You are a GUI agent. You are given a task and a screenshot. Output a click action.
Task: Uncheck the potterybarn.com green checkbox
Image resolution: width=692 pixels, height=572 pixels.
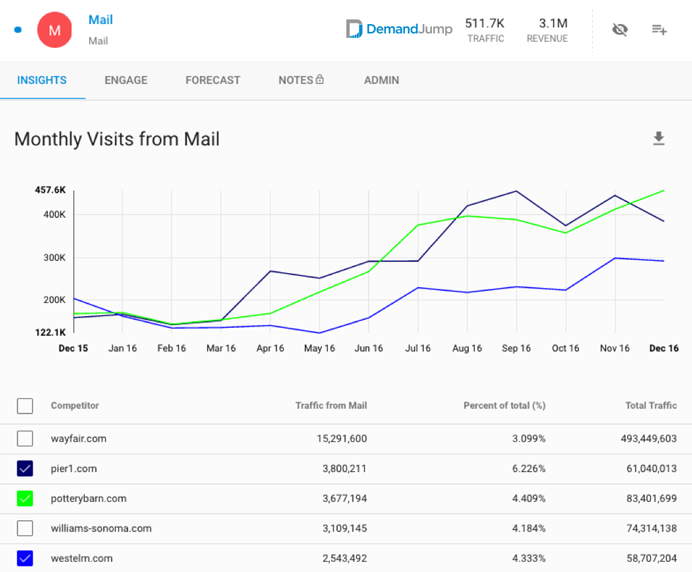(x=25, y=499)
